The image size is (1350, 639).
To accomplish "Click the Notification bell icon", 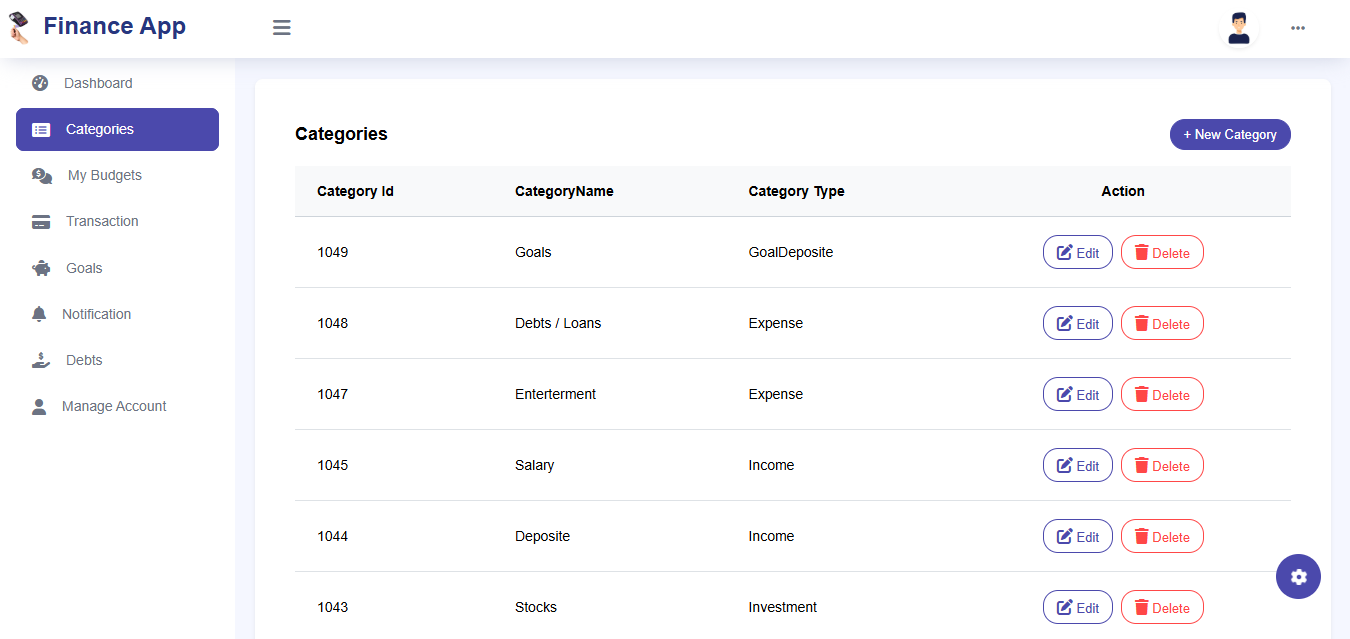I will pos(39,314).
